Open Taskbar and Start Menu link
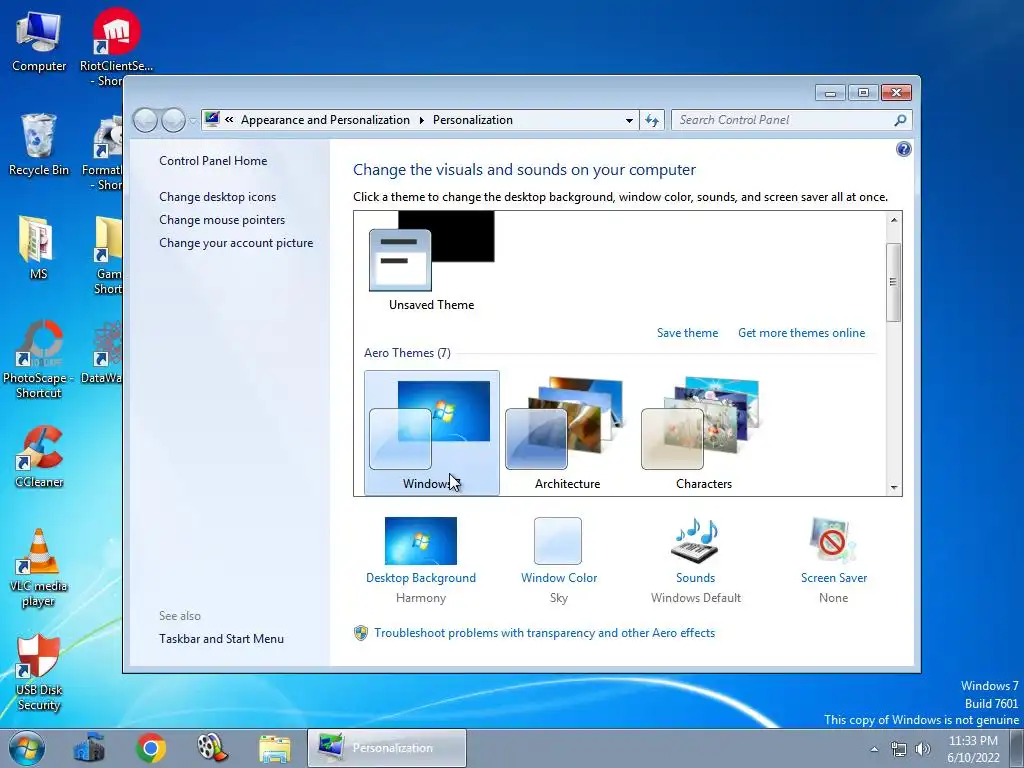Image resolution: width=1024 pixels, height=768 pixels. click(221, 639)
